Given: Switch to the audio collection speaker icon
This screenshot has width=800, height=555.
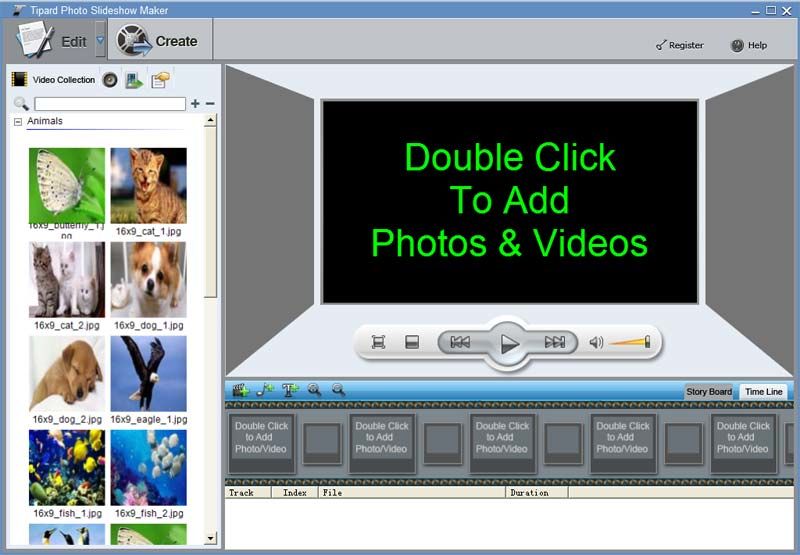Looking at the screenshot, I should (x=110, y=80).
